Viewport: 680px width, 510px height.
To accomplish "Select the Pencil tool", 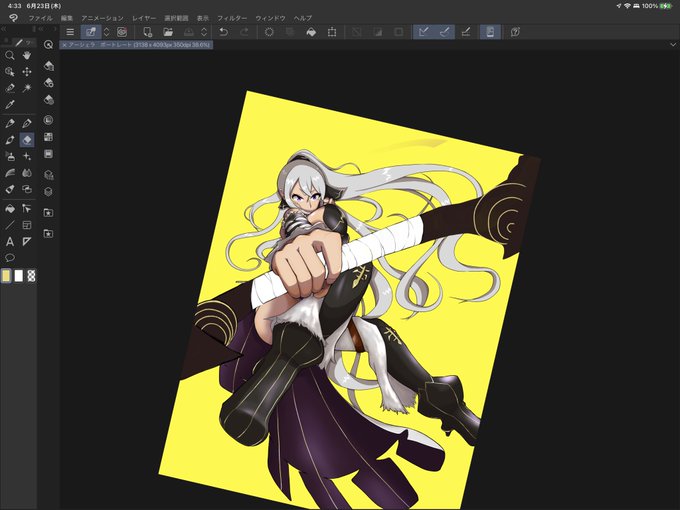I will coord(27,124).
